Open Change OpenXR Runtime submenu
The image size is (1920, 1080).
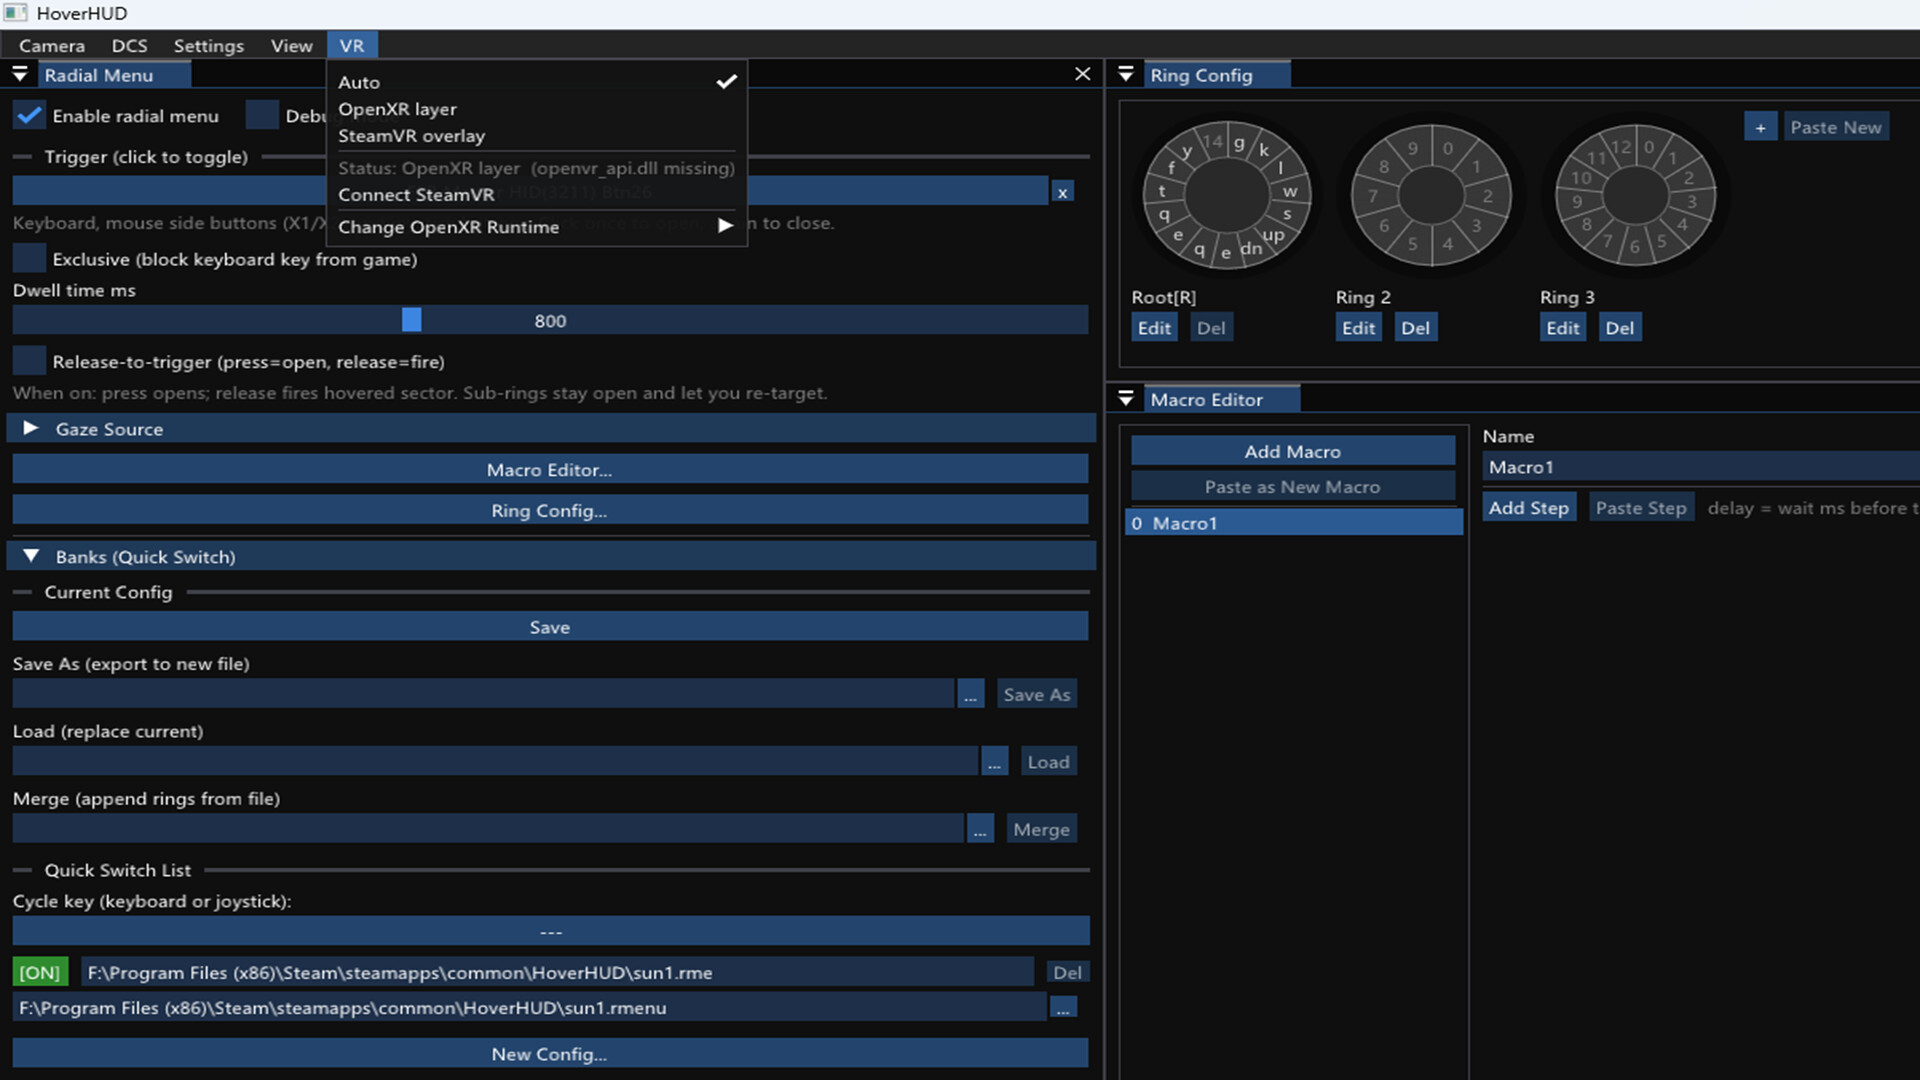537,226
